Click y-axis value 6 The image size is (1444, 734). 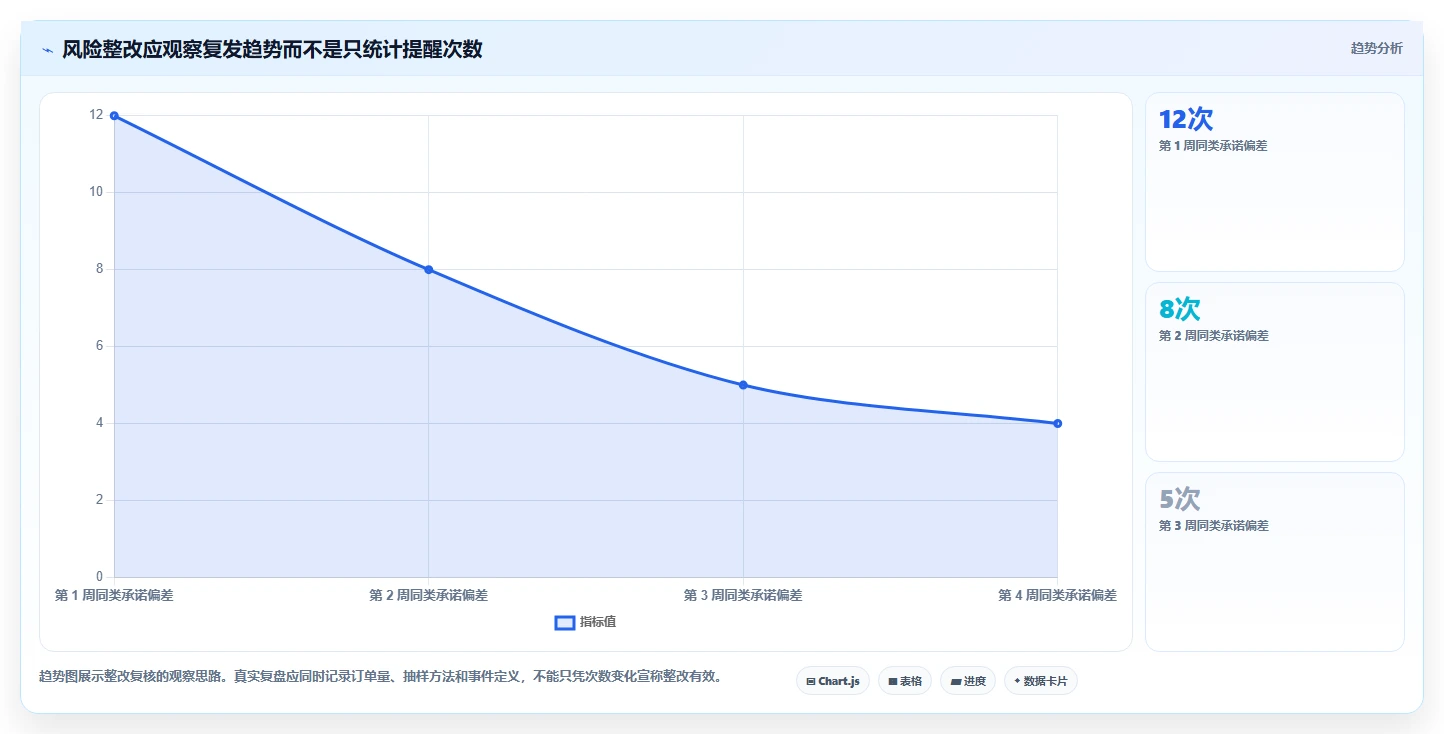[99, 346]
